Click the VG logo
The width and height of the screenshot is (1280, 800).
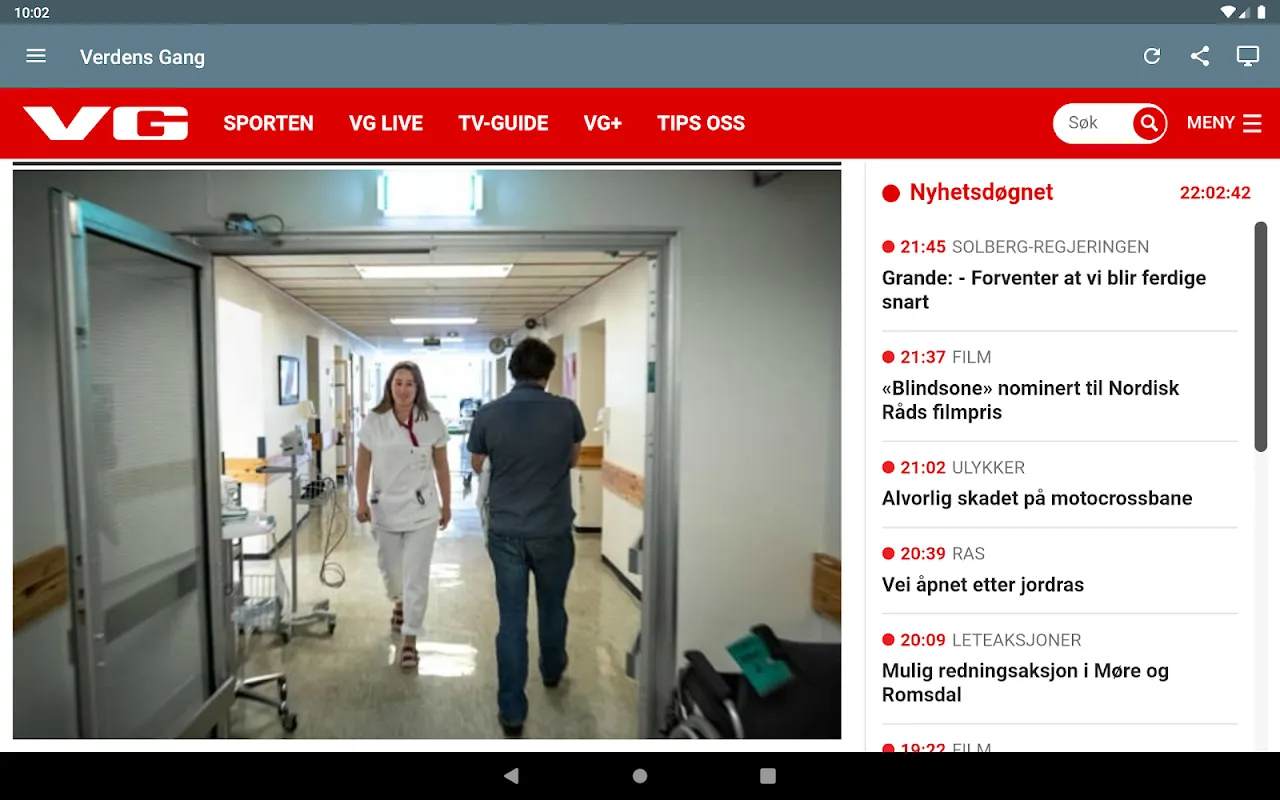pos(106,123)
